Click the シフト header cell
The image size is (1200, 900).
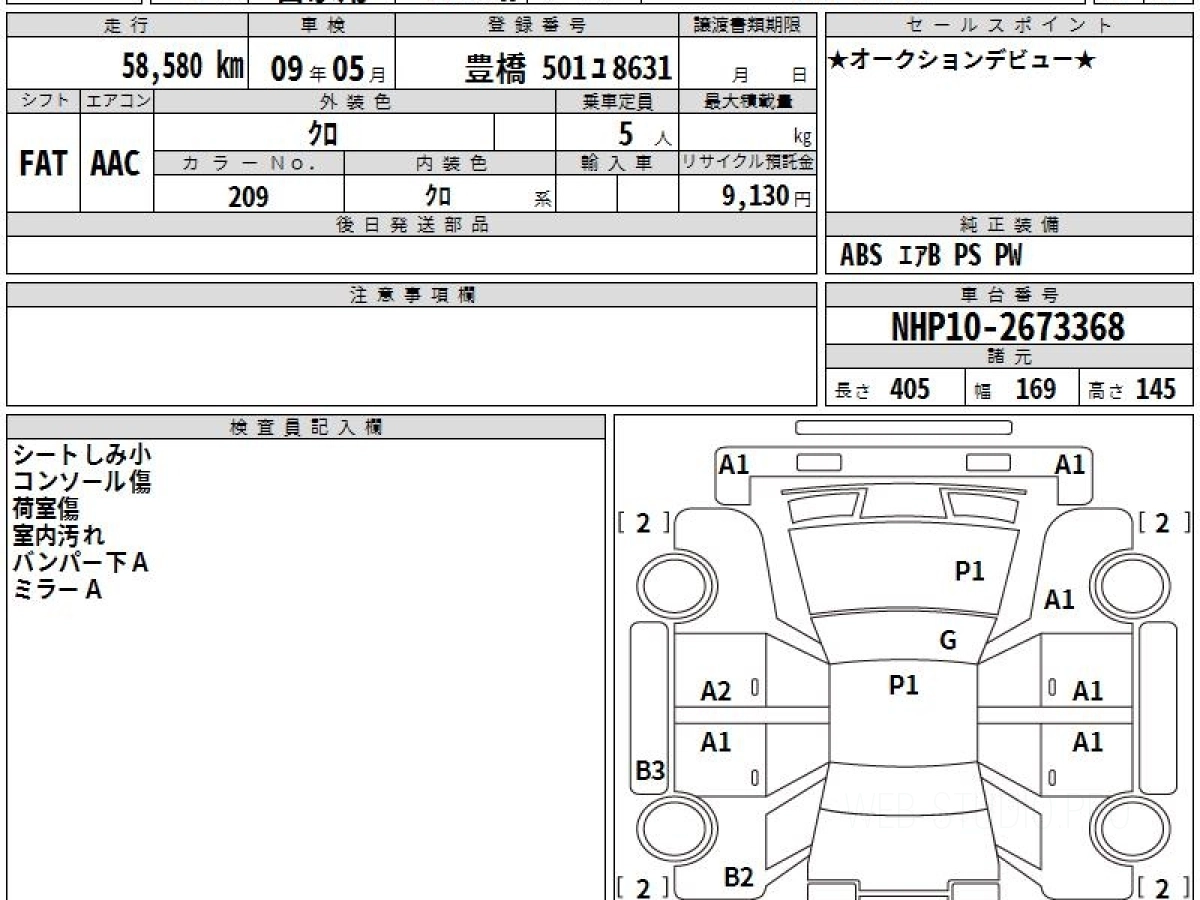tap(43, 101)
